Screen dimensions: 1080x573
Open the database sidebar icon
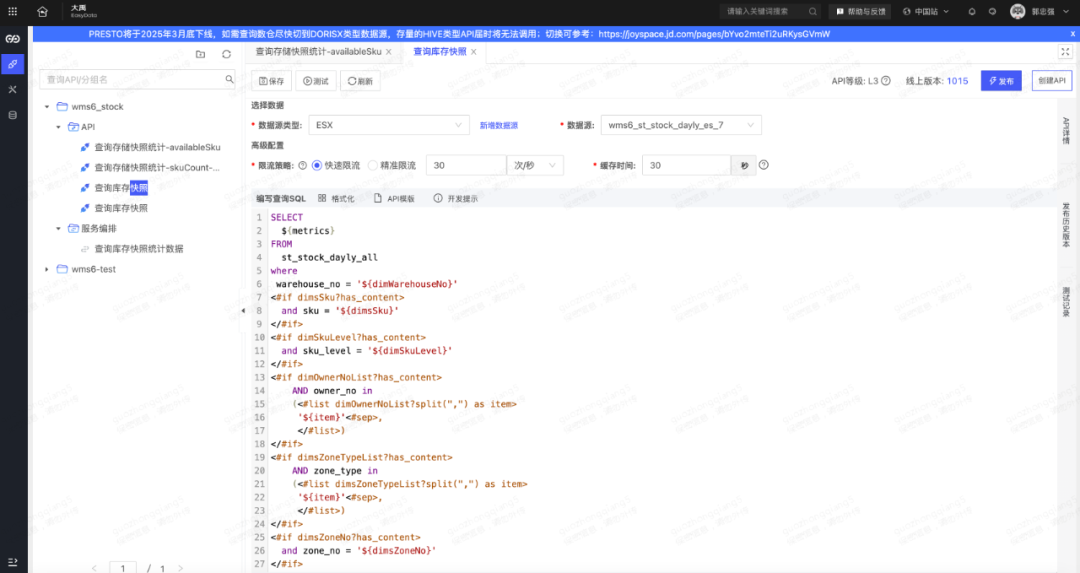pos(12,115)
